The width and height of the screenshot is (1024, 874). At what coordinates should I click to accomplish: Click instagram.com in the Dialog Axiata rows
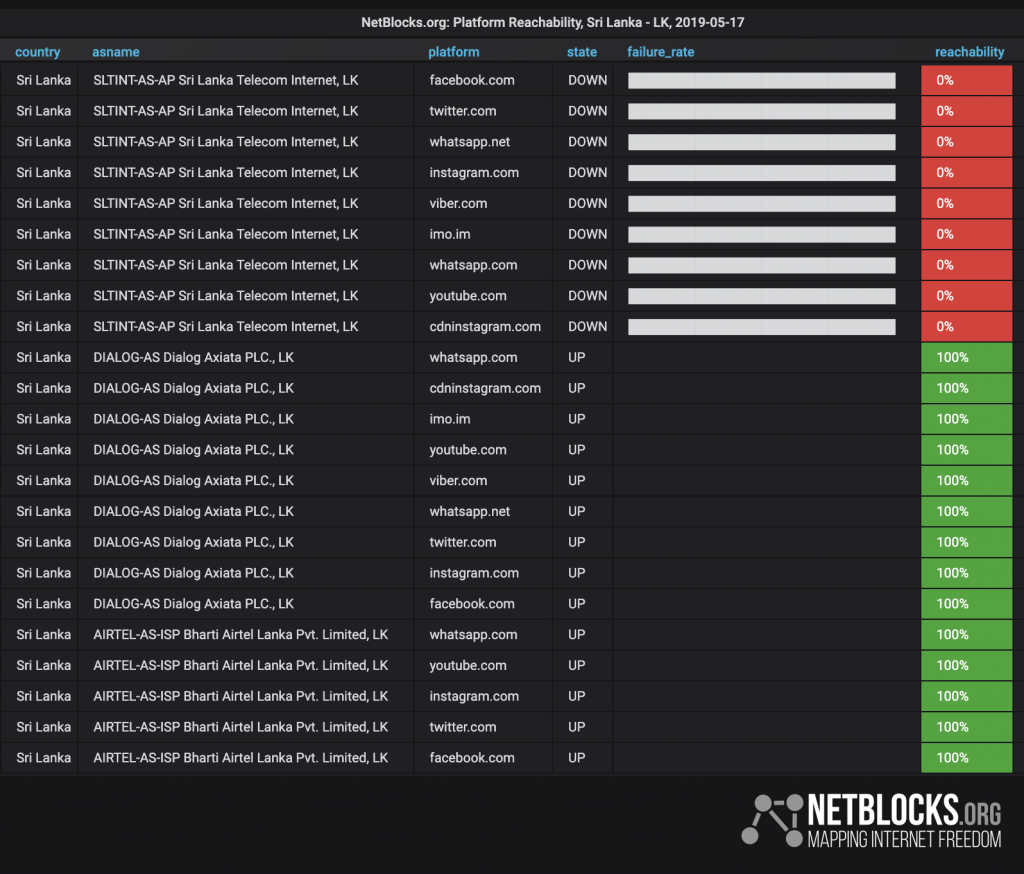pos(474,573)
